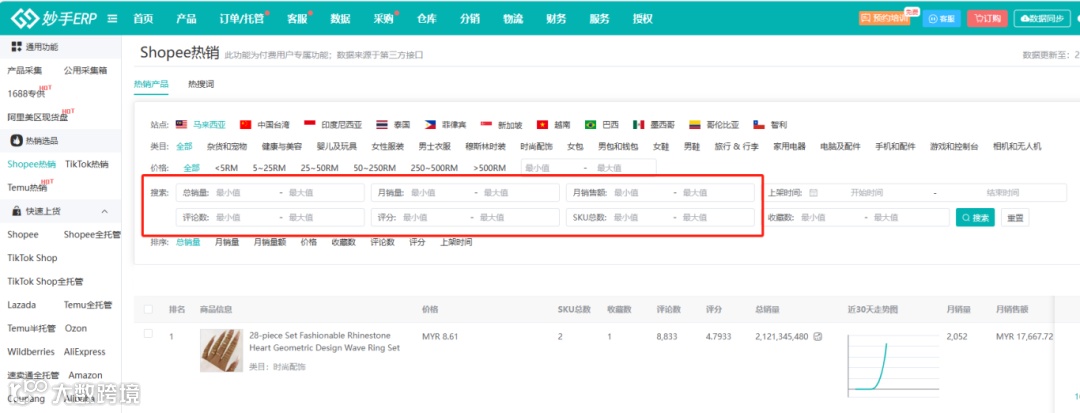Click the green 搜索 search button

coord(975,218)
